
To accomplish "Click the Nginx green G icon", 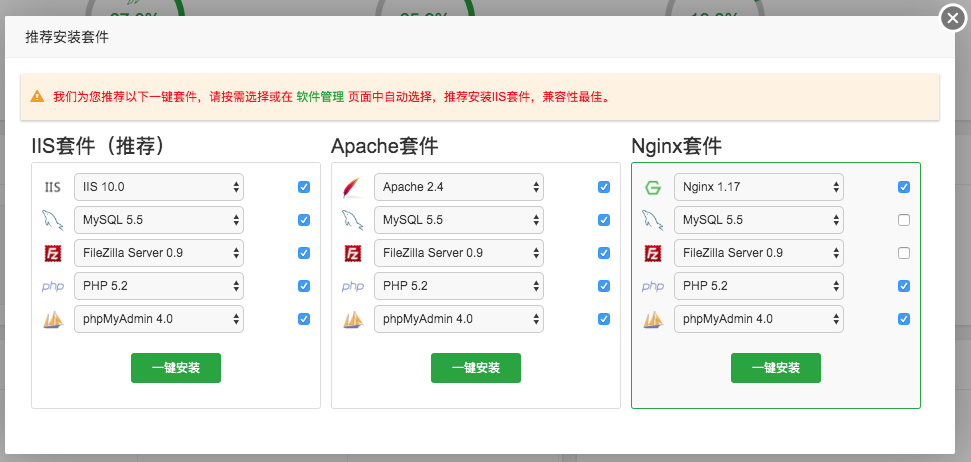I will [652, 187].
